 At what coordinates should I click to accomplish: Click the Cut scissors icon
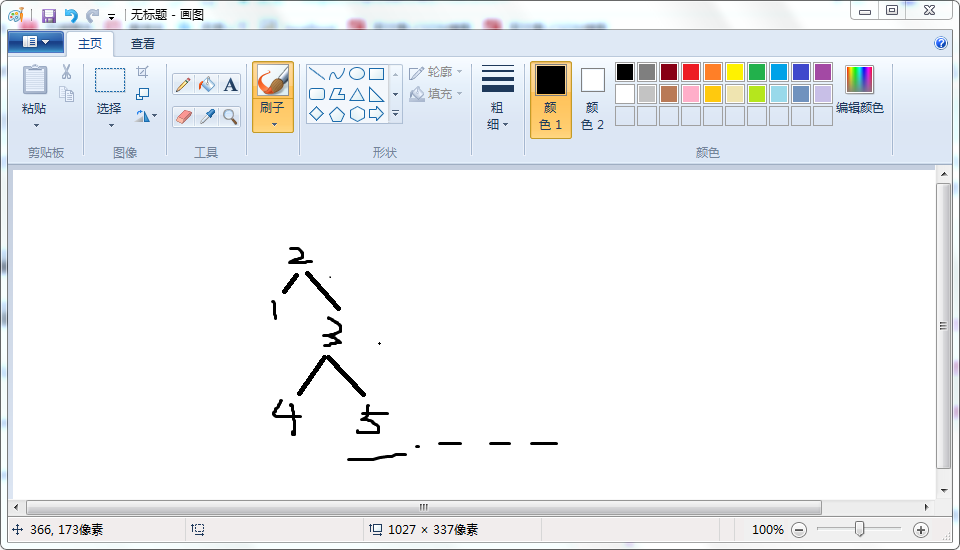click(66, 72)
